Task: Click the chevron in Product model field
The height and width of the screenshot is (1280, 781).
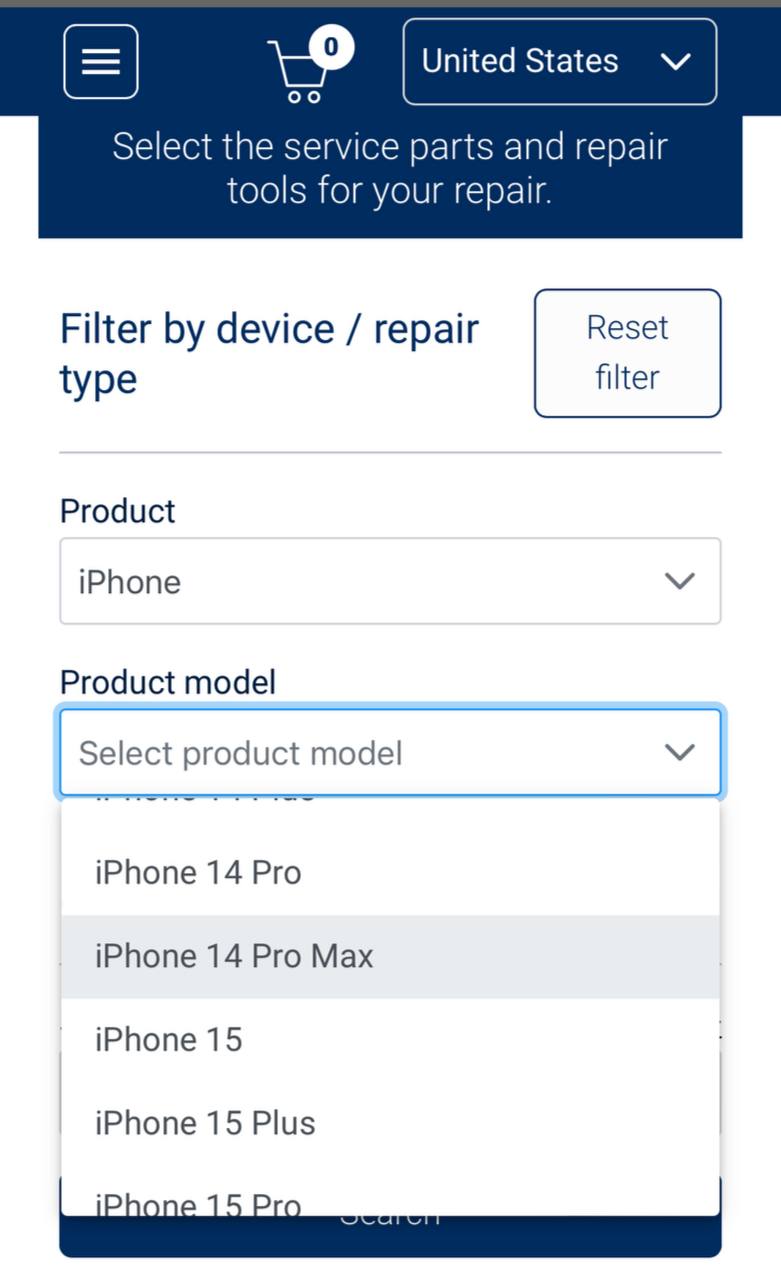Action: (x=680, y=753)
